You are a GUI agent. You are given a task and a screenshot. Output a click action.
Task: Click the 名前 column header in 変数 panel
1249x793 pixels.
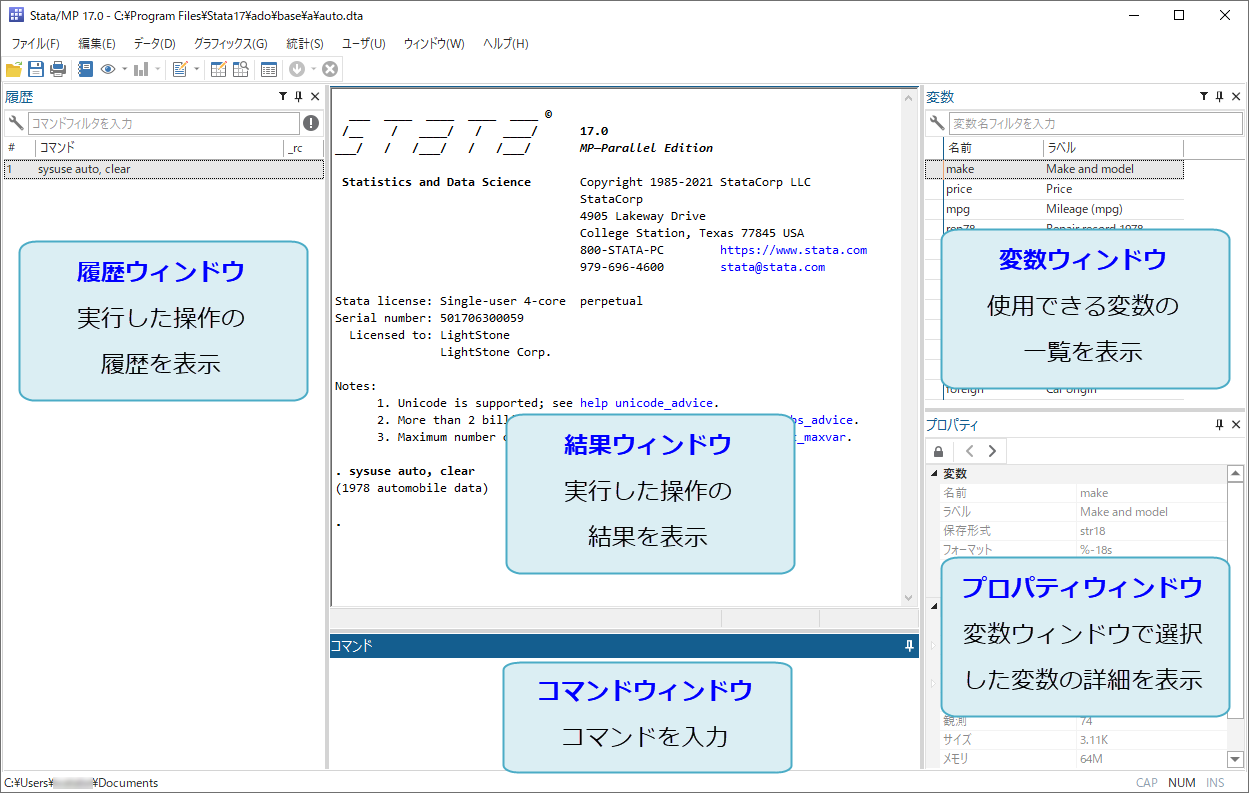point(994,148)
